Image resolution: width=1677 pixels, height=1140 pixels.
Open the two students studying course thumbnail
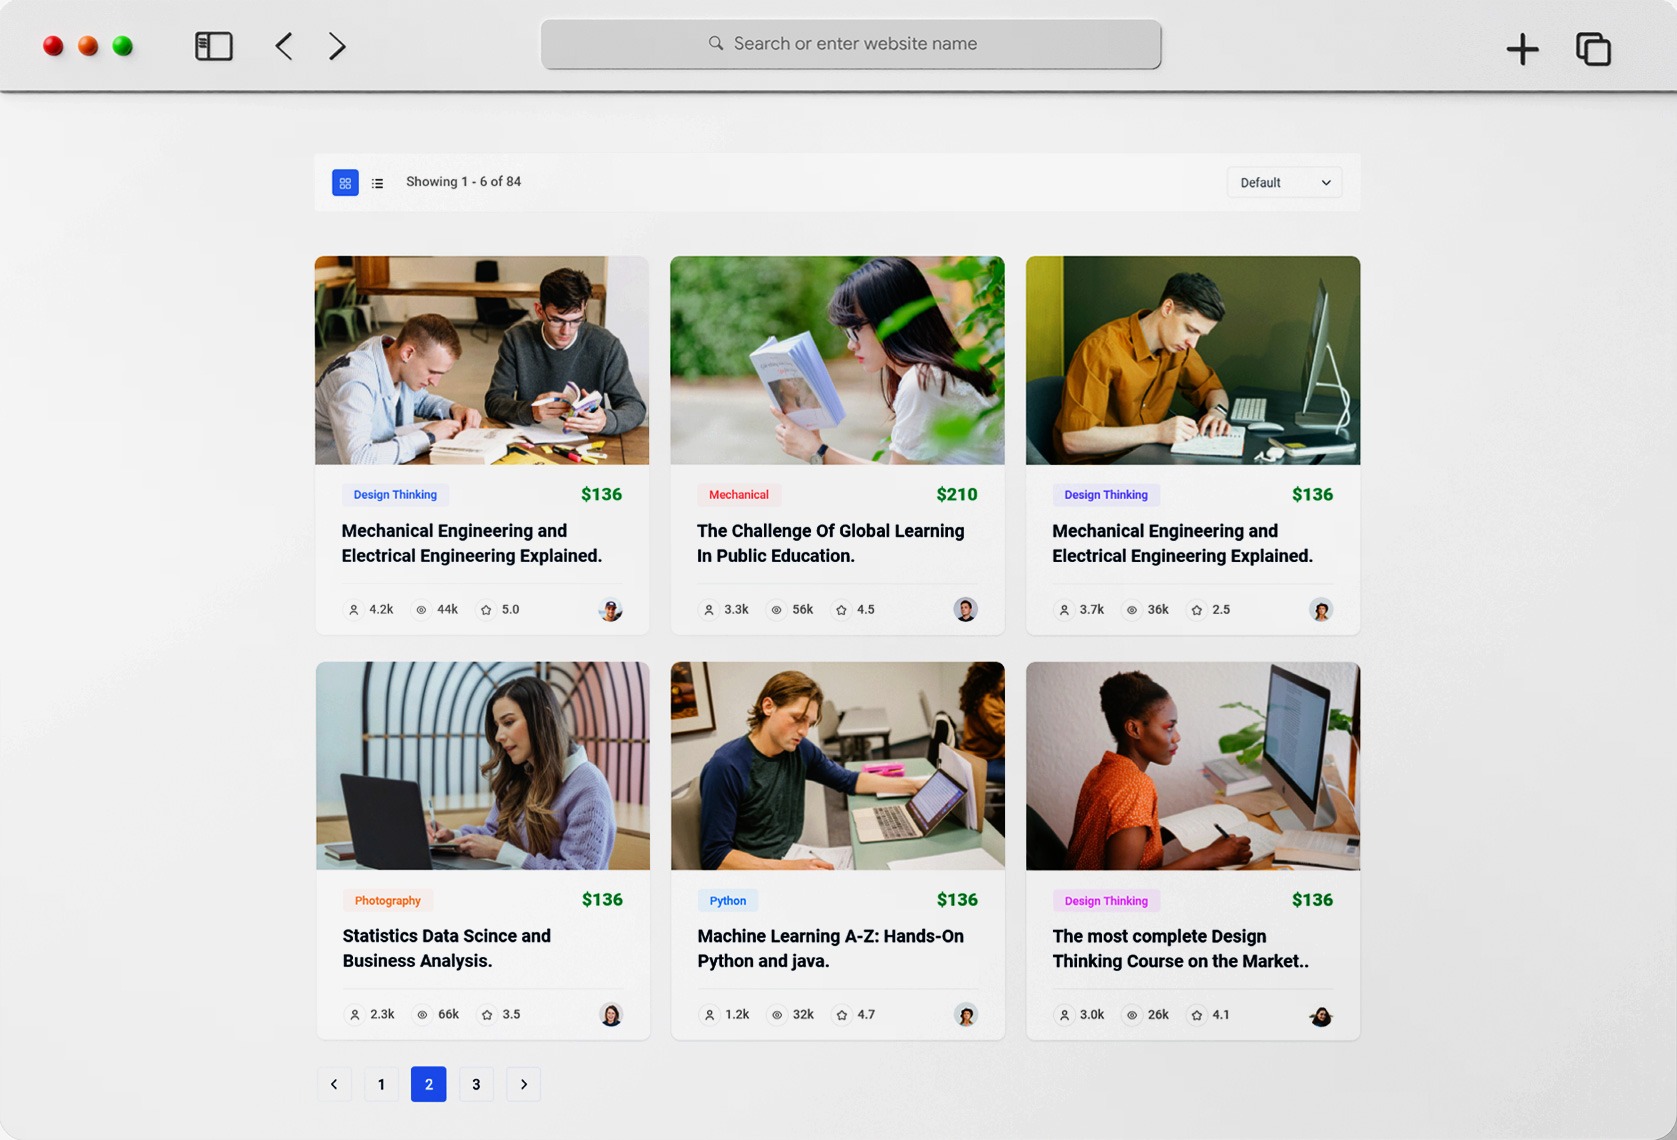coord(482,360)
